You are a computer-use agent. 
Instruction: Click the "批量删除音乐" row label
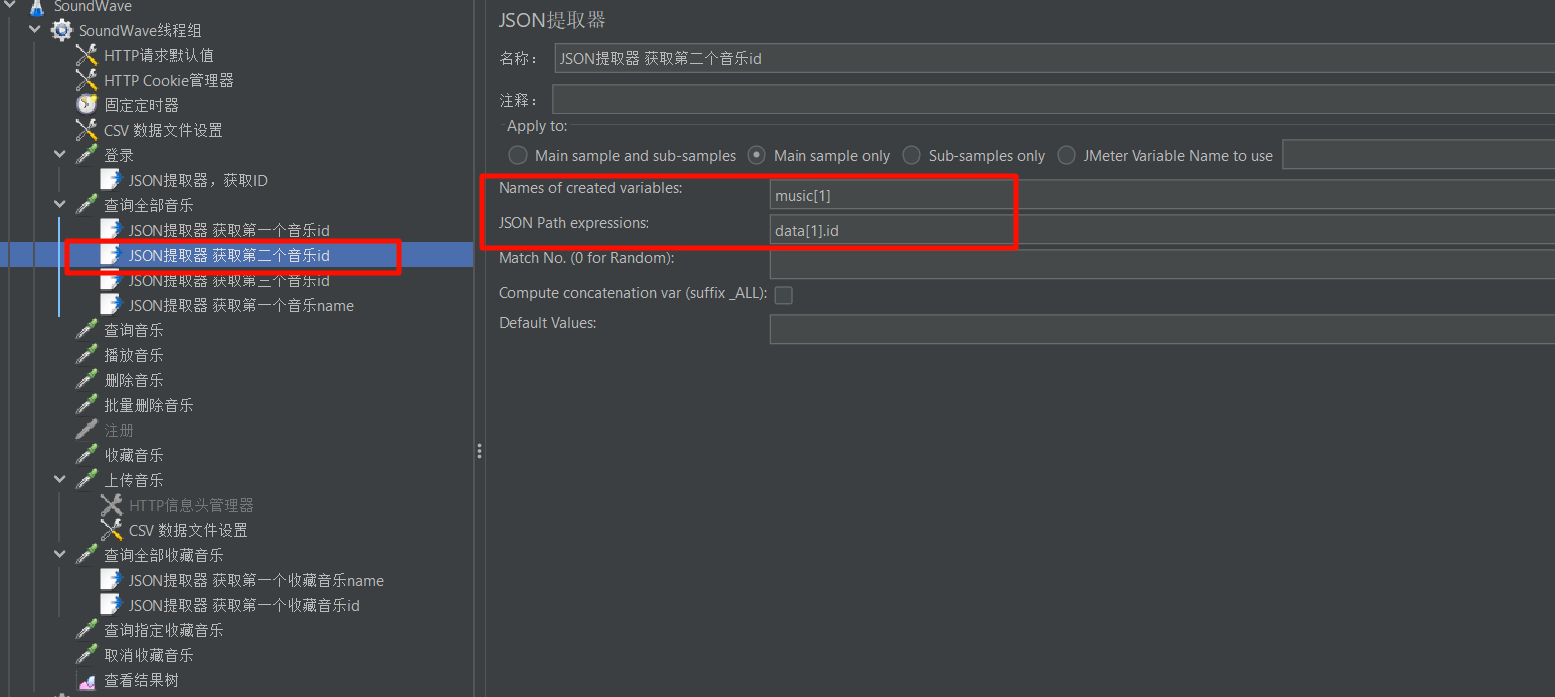149,405
